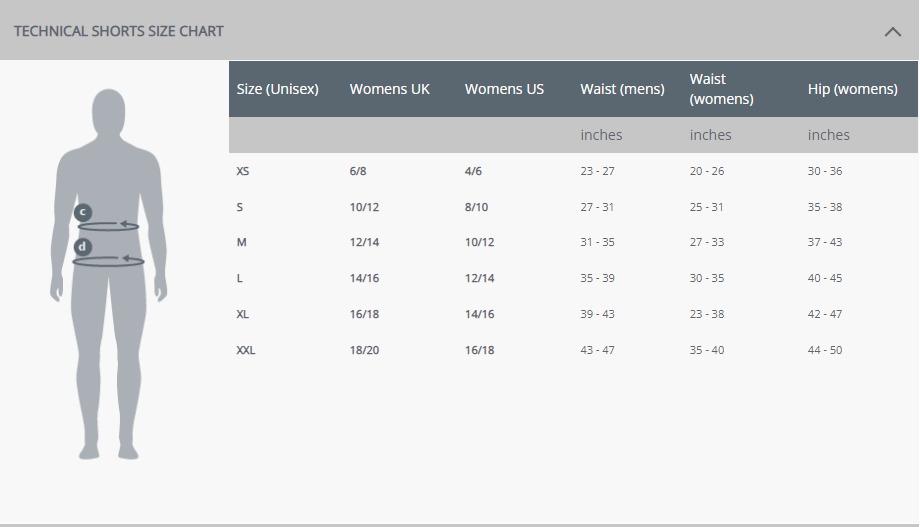This screenshot has width=920, height=527.
Task: Click the Womens UK column header
Action: 389,89
